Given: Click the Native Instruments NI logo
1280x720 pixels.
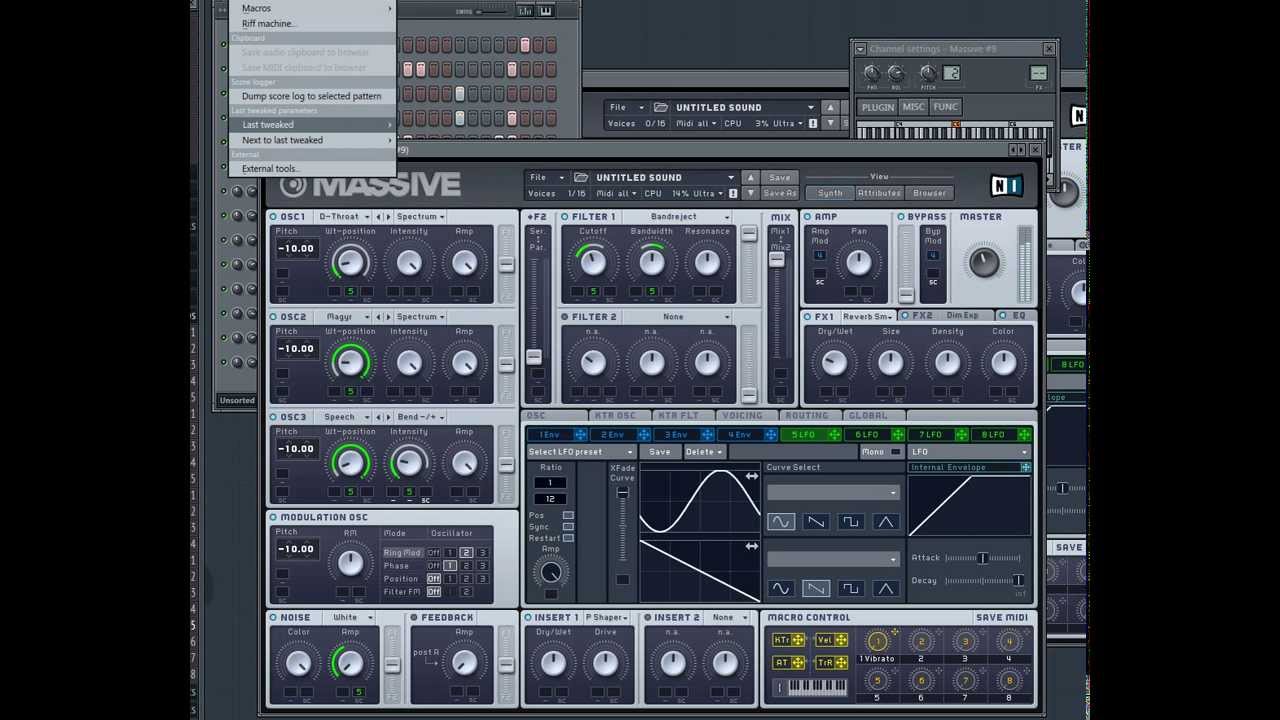Looking at the screenshot, I should coord(1006,185).
